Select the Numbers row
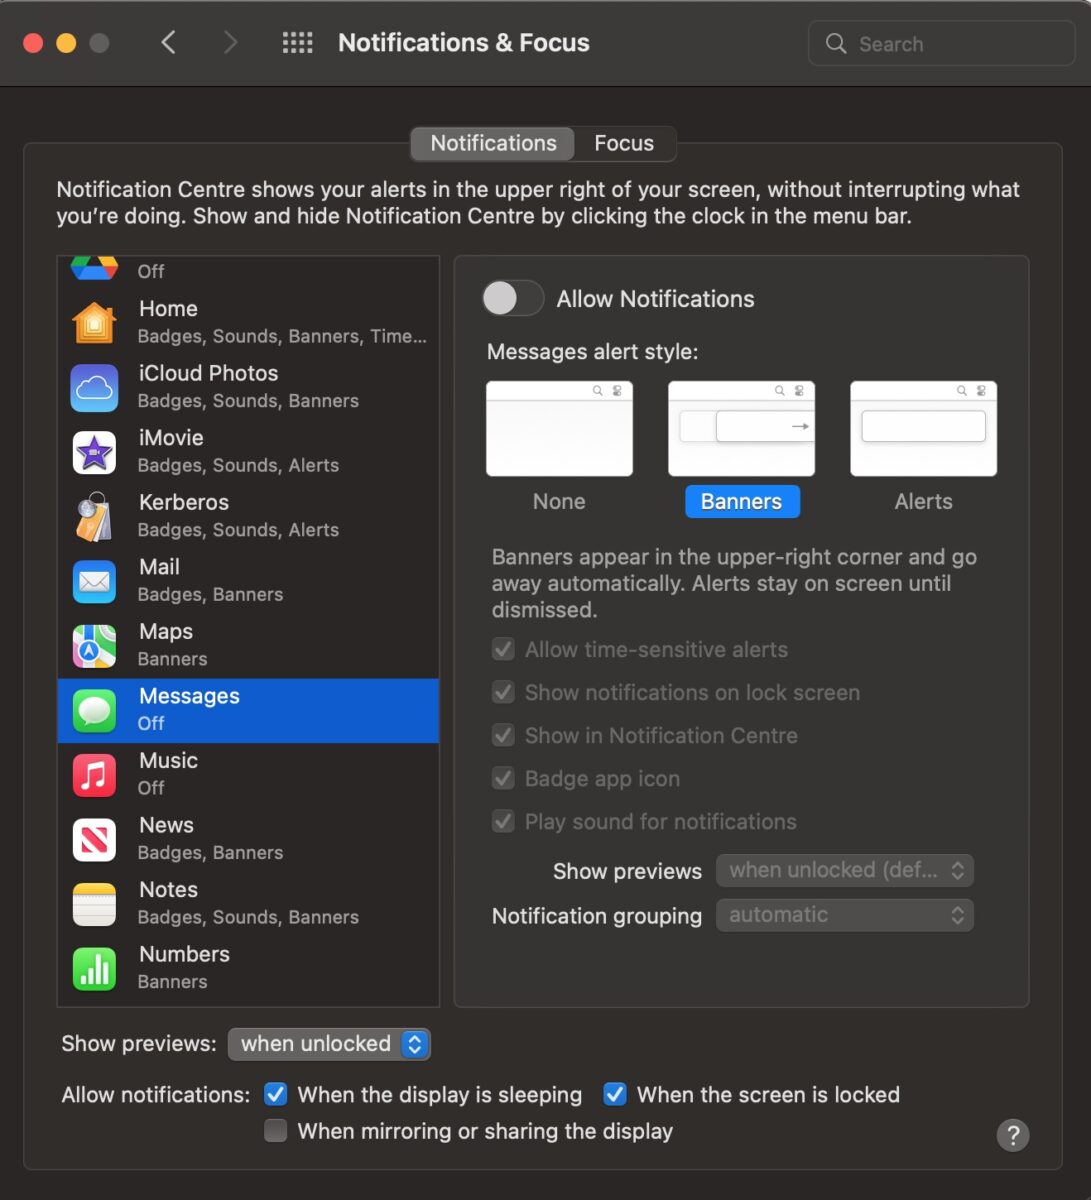Image resolution: width=1091 pixels, height=1200 pixels. pyautogui.click(x=248, y=969)
